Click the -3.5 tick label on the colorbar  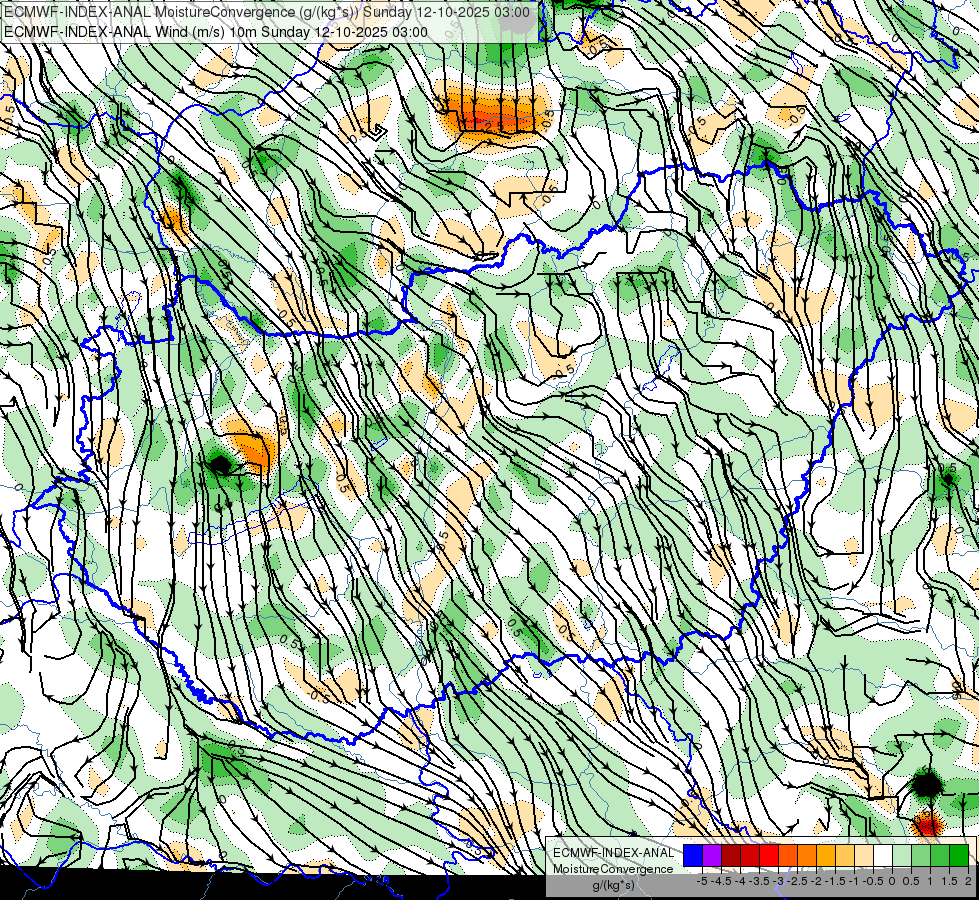click(x=759, y=881)
